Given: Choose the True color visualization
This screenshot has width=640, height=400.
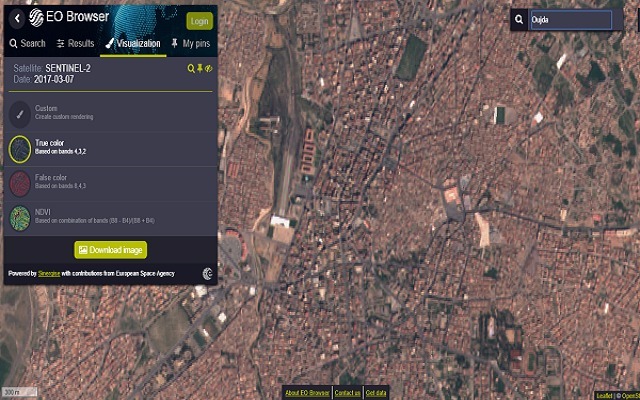Looking at the screenshot, I should click(20, 148).
